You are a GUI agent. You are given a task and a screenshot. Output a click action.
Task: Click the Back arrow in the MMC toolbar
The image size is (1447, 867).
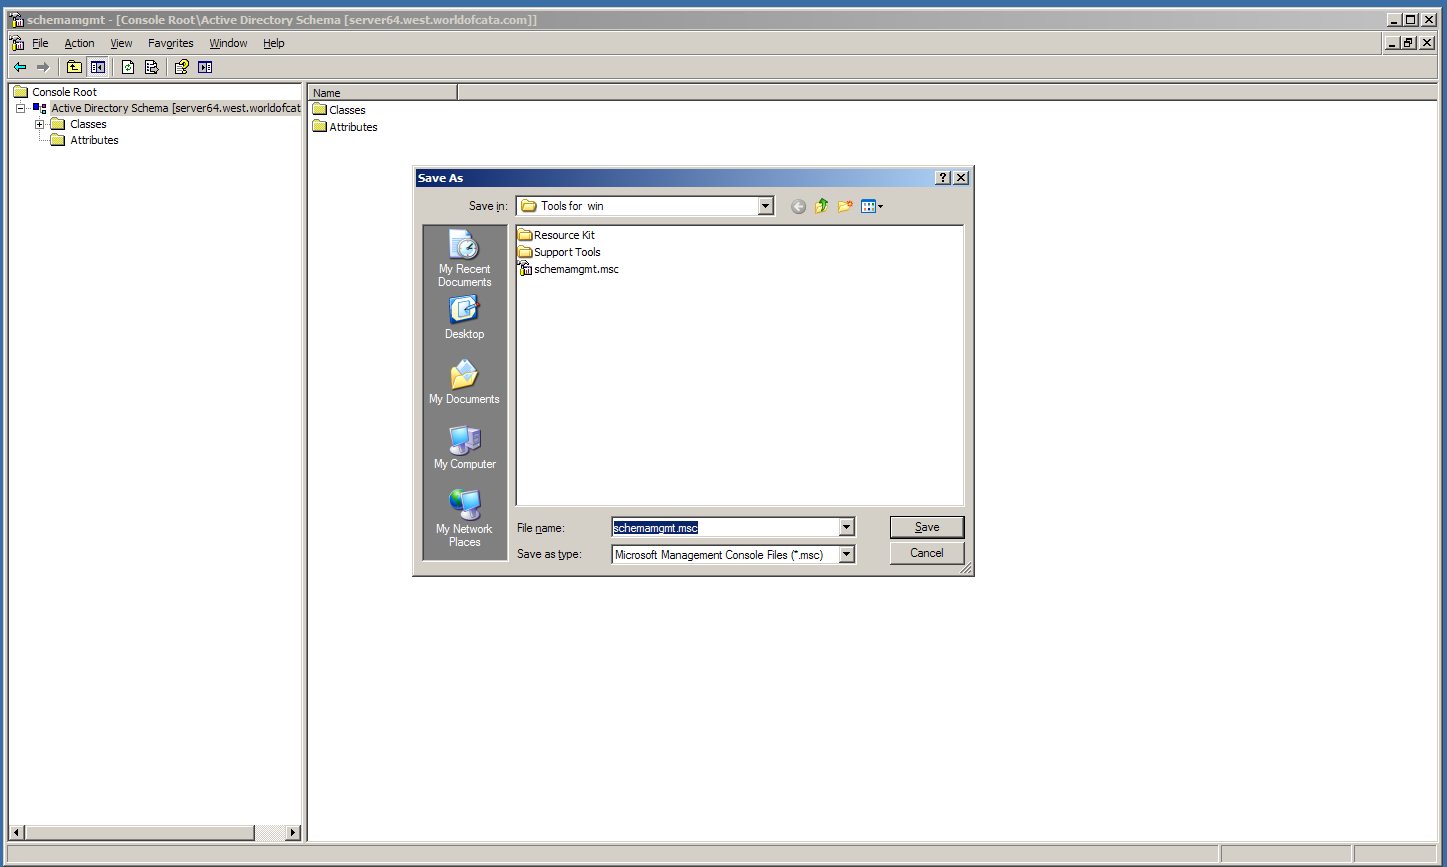[20, 67]
